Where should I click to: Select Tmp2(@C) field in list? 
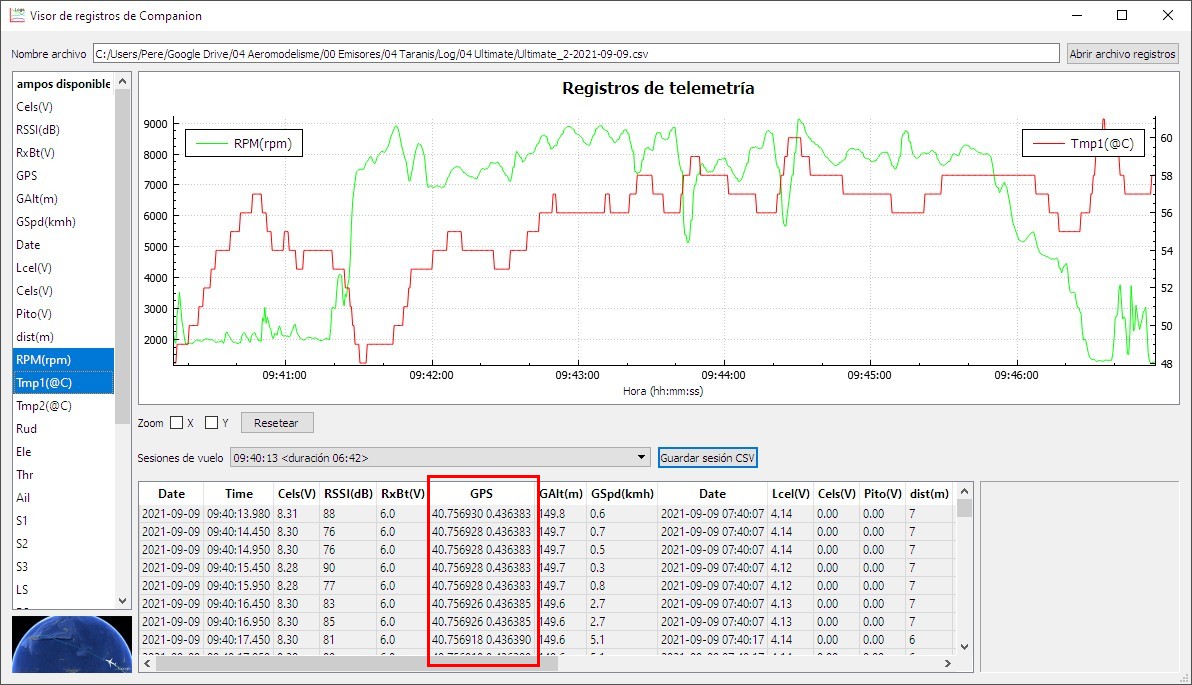pyautogui.click(x=44, y=406)
